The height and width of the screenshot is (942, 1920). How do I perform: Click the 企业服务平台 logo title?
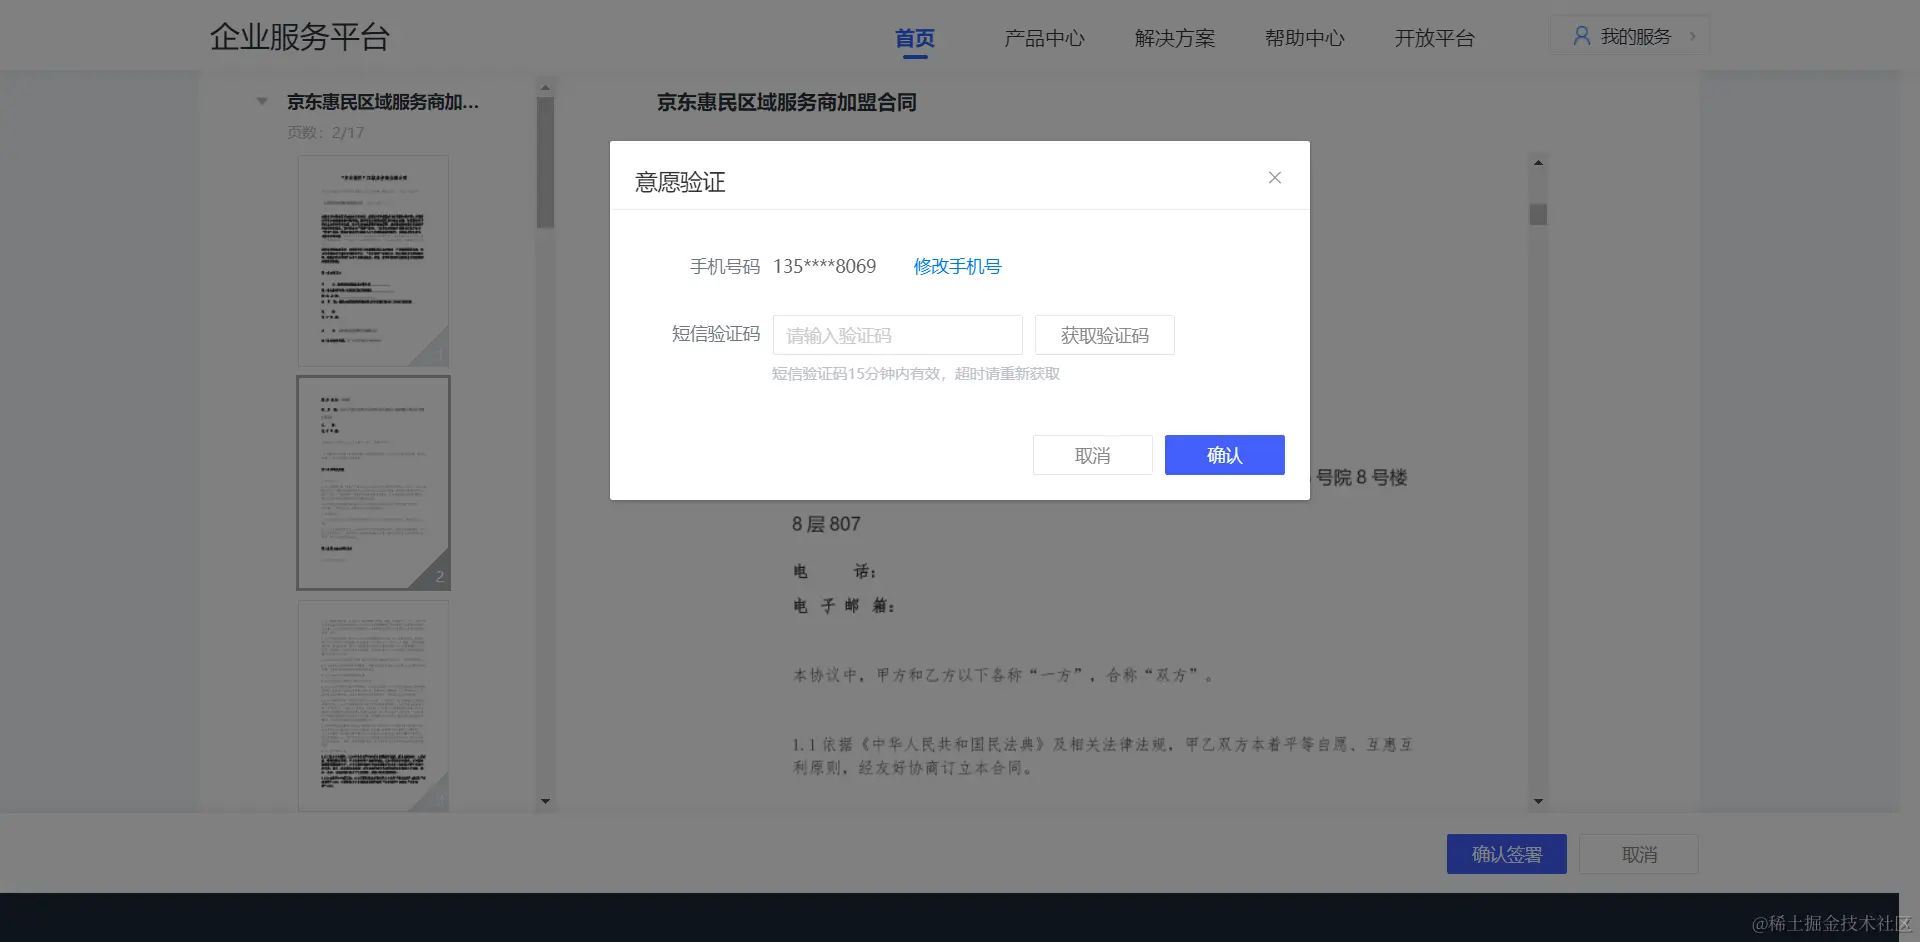coord(300,37)
